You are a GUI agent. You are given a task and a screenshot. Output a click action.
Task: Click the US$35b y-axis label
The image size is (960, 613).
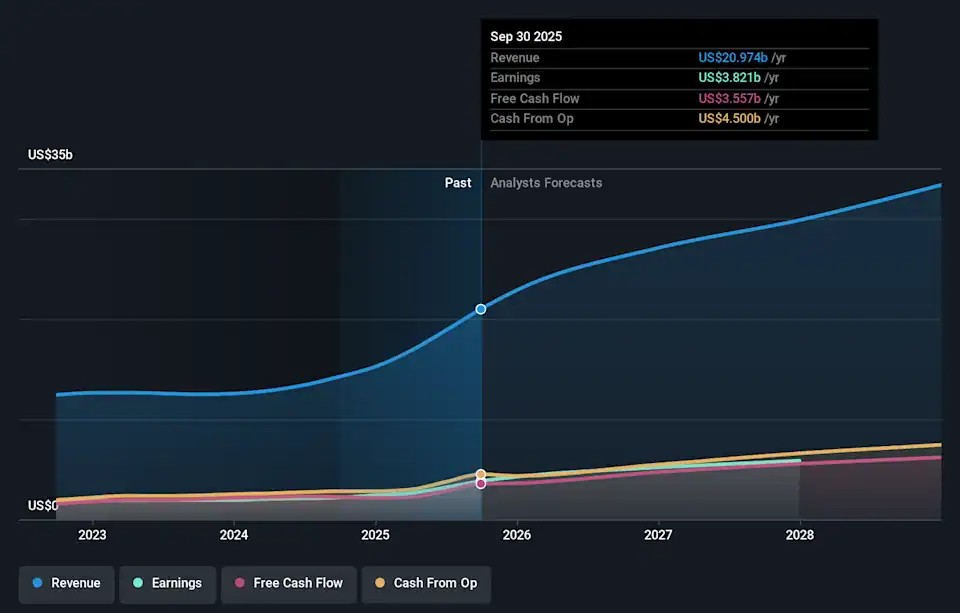click(x=50, y=155)
